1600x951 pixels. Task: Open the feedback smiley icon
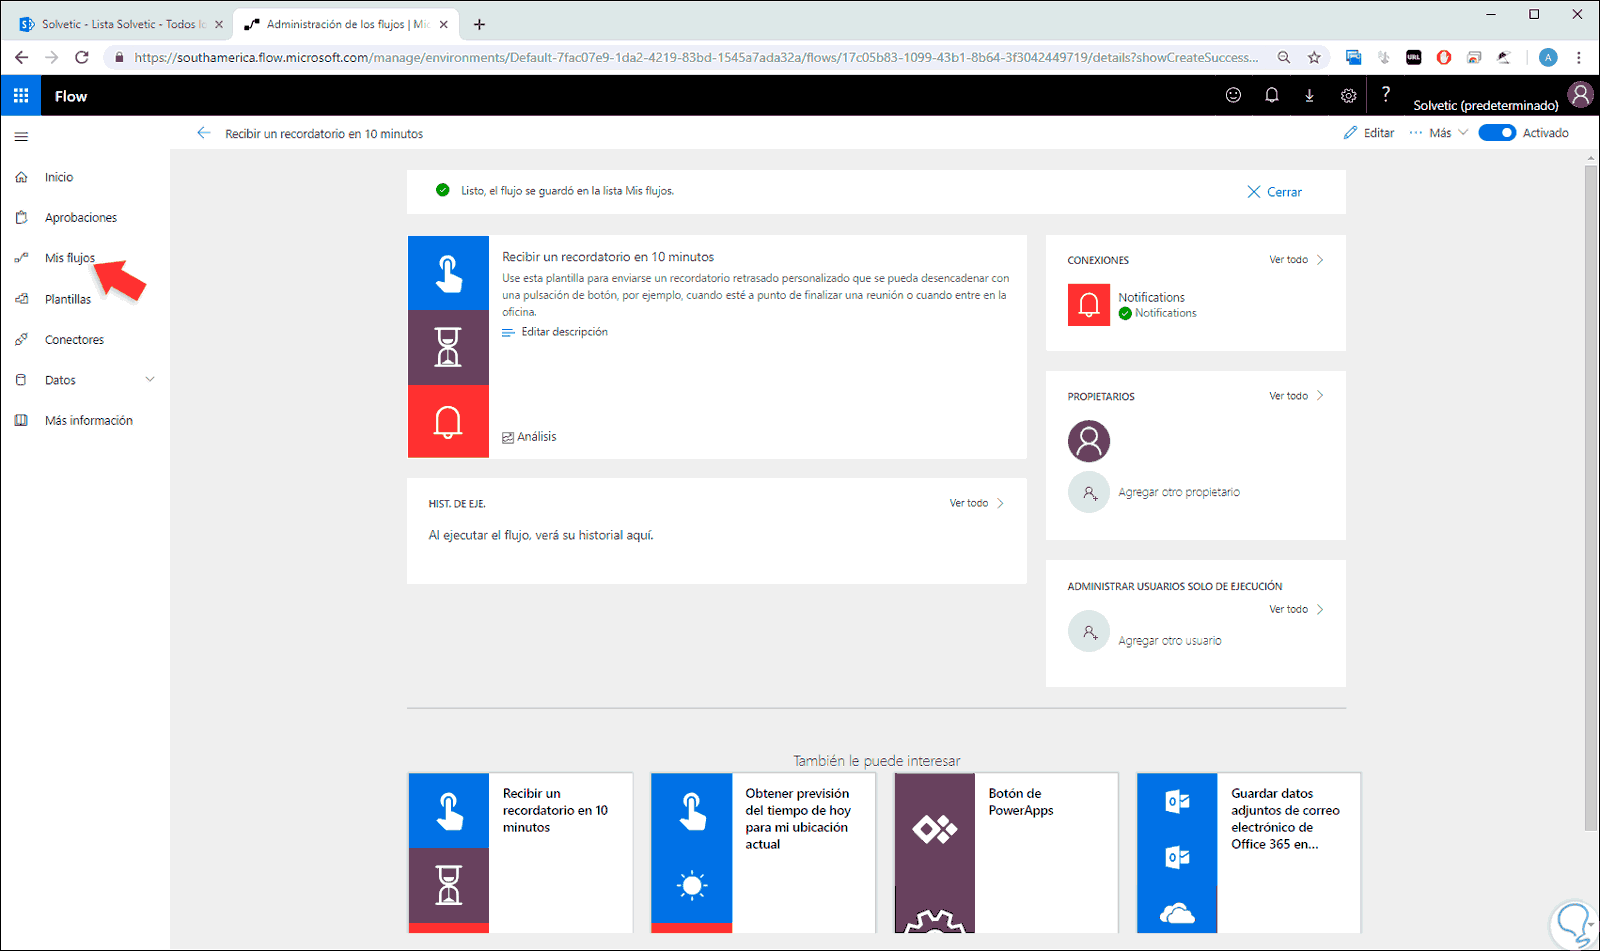coord(1233,95)
